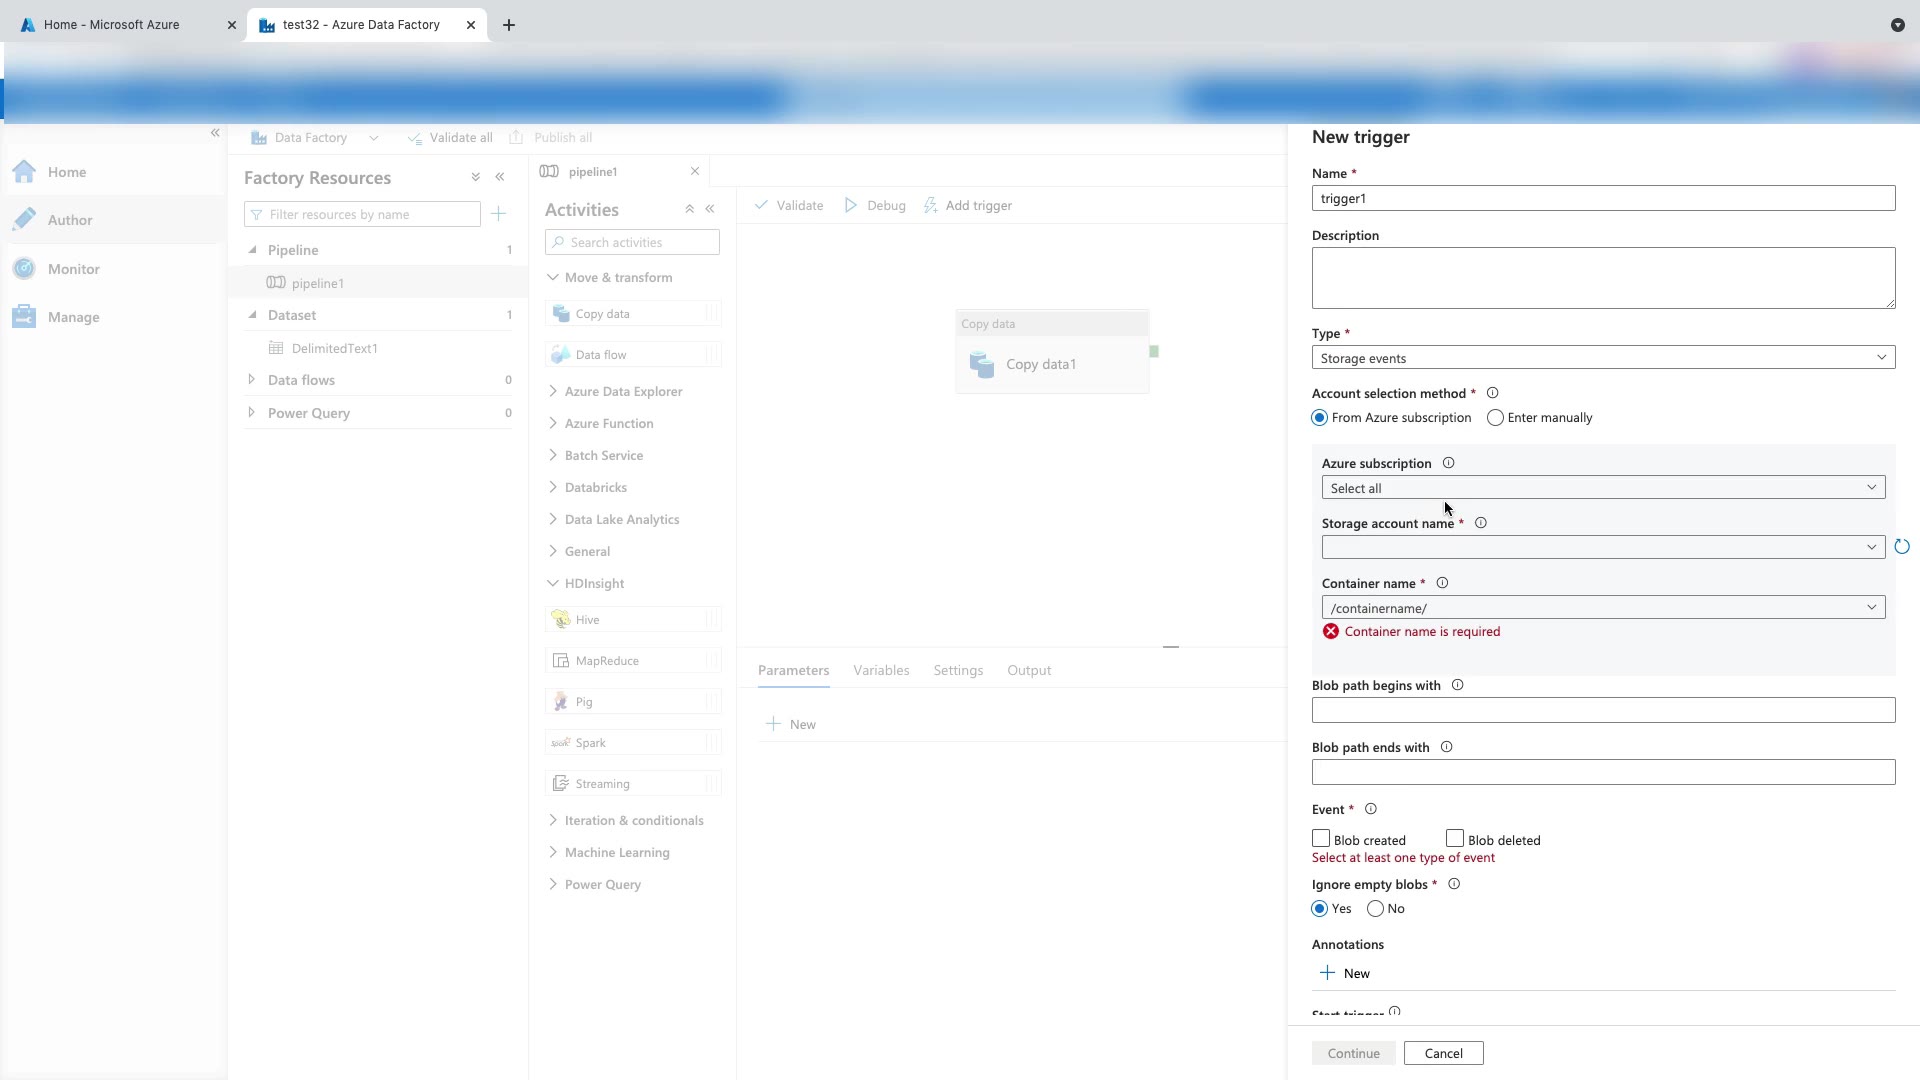Select No for Ignore empty blobs

(1376, 909)
